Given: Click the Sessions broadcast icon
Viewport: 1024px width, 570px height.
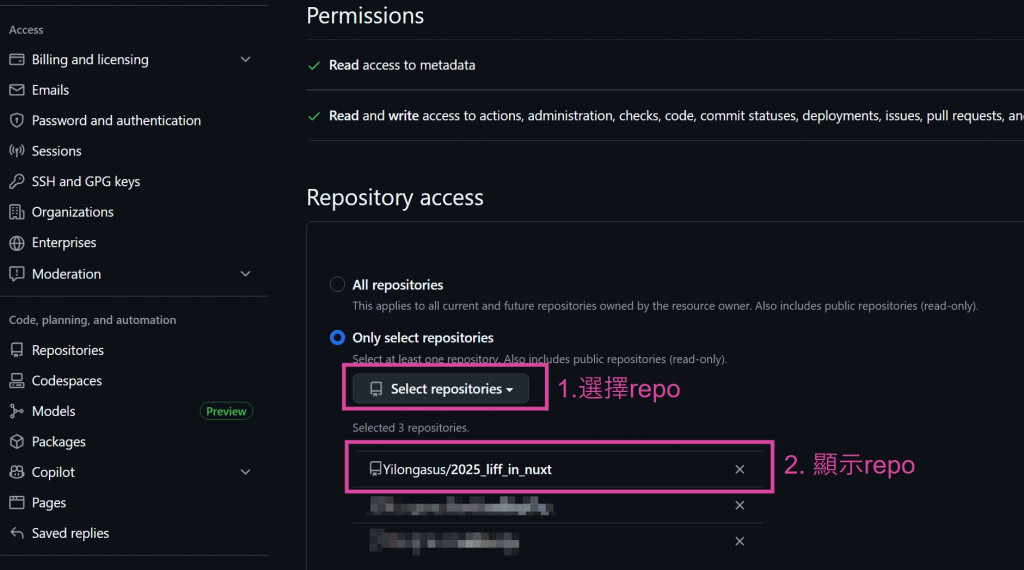Looking at the screenshot, I should point(17,151).
